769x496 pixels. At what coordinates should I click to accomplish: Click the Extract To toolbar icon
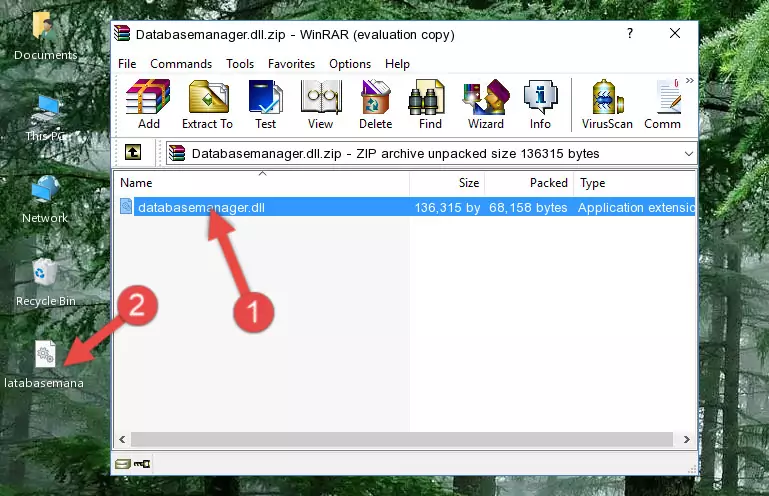tap(207, 104)
